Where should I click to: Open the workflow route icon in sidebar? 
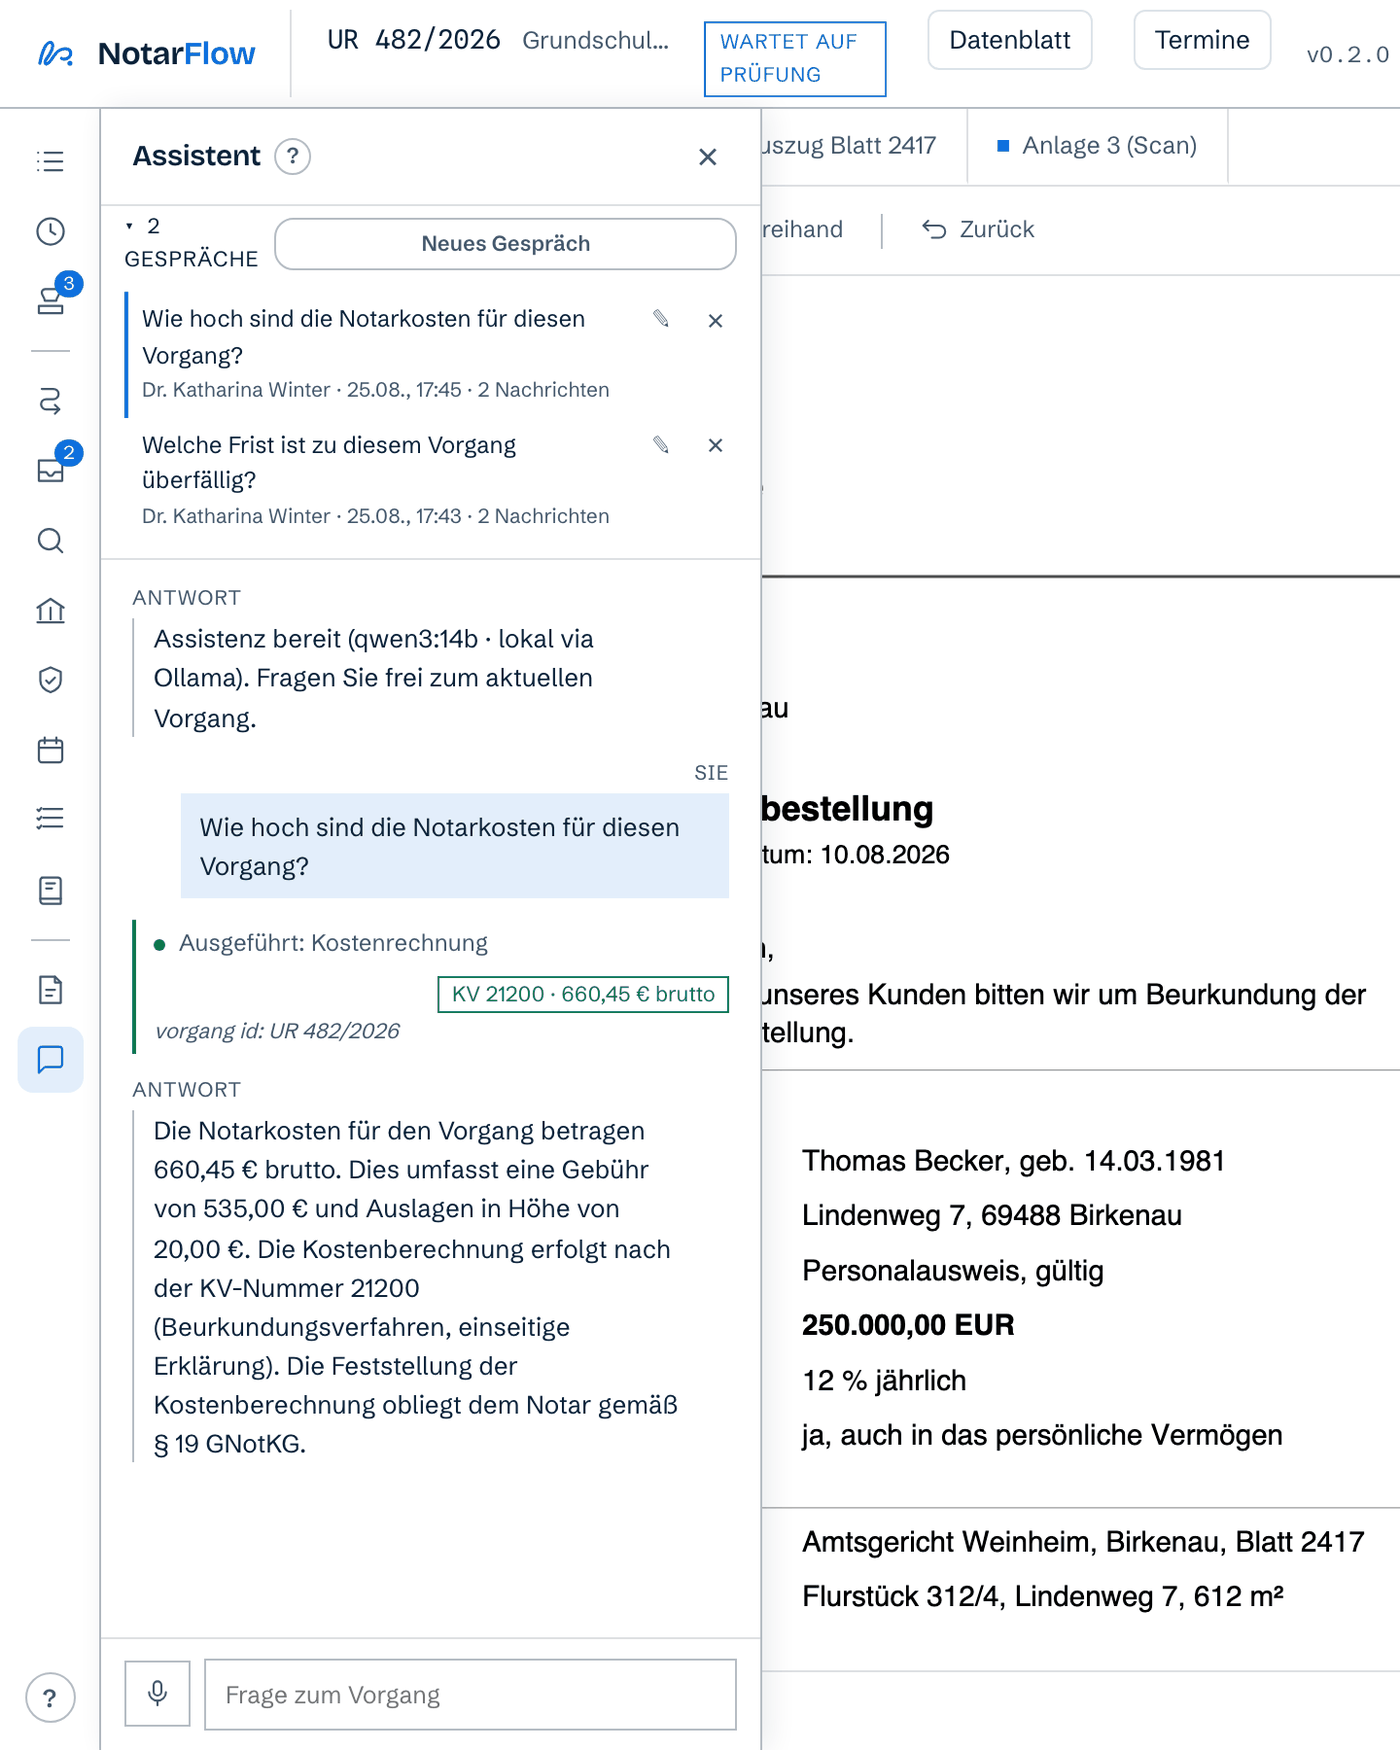coord(50,401)
